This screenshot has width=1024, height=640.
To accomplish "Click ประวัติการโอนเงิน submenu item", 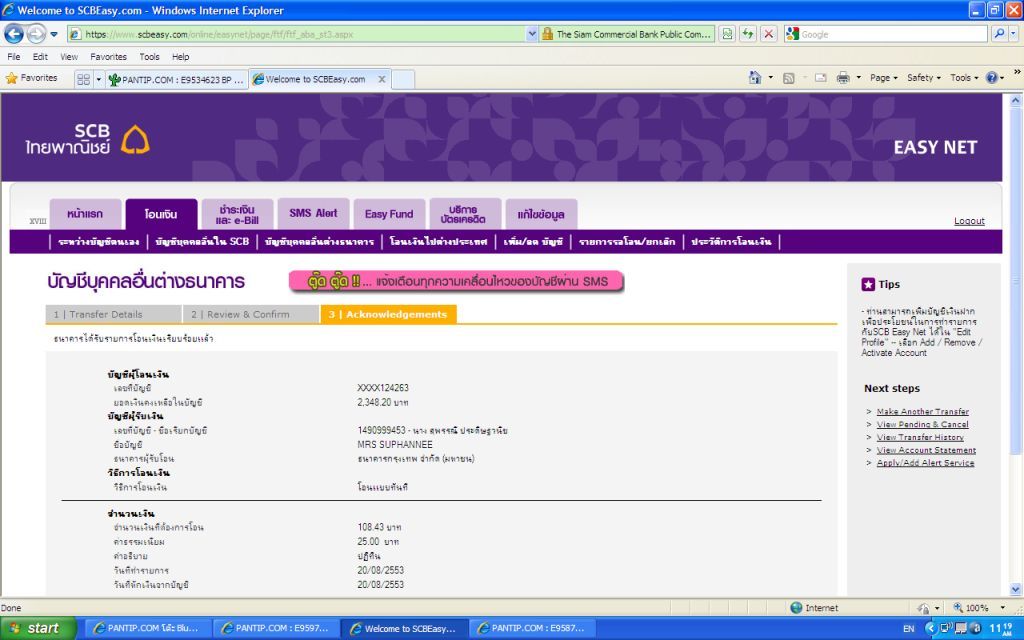I will click(731, 242).
